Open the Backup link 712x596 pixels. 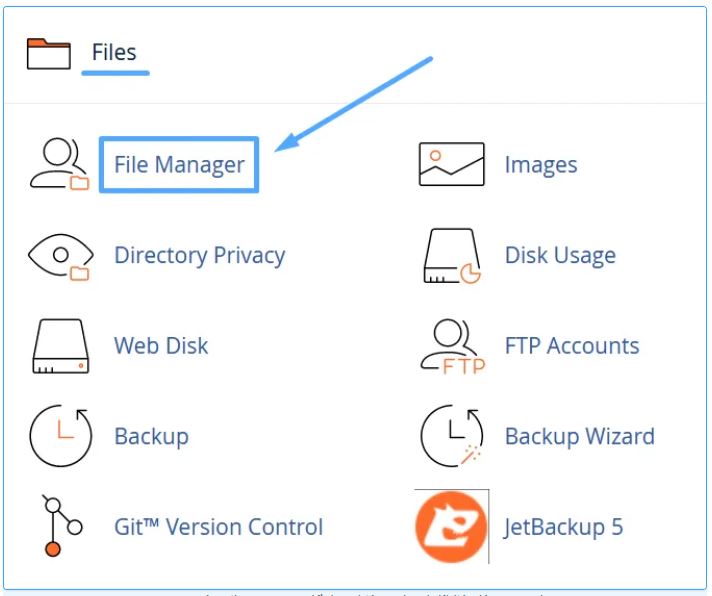[x=151, y=437]
